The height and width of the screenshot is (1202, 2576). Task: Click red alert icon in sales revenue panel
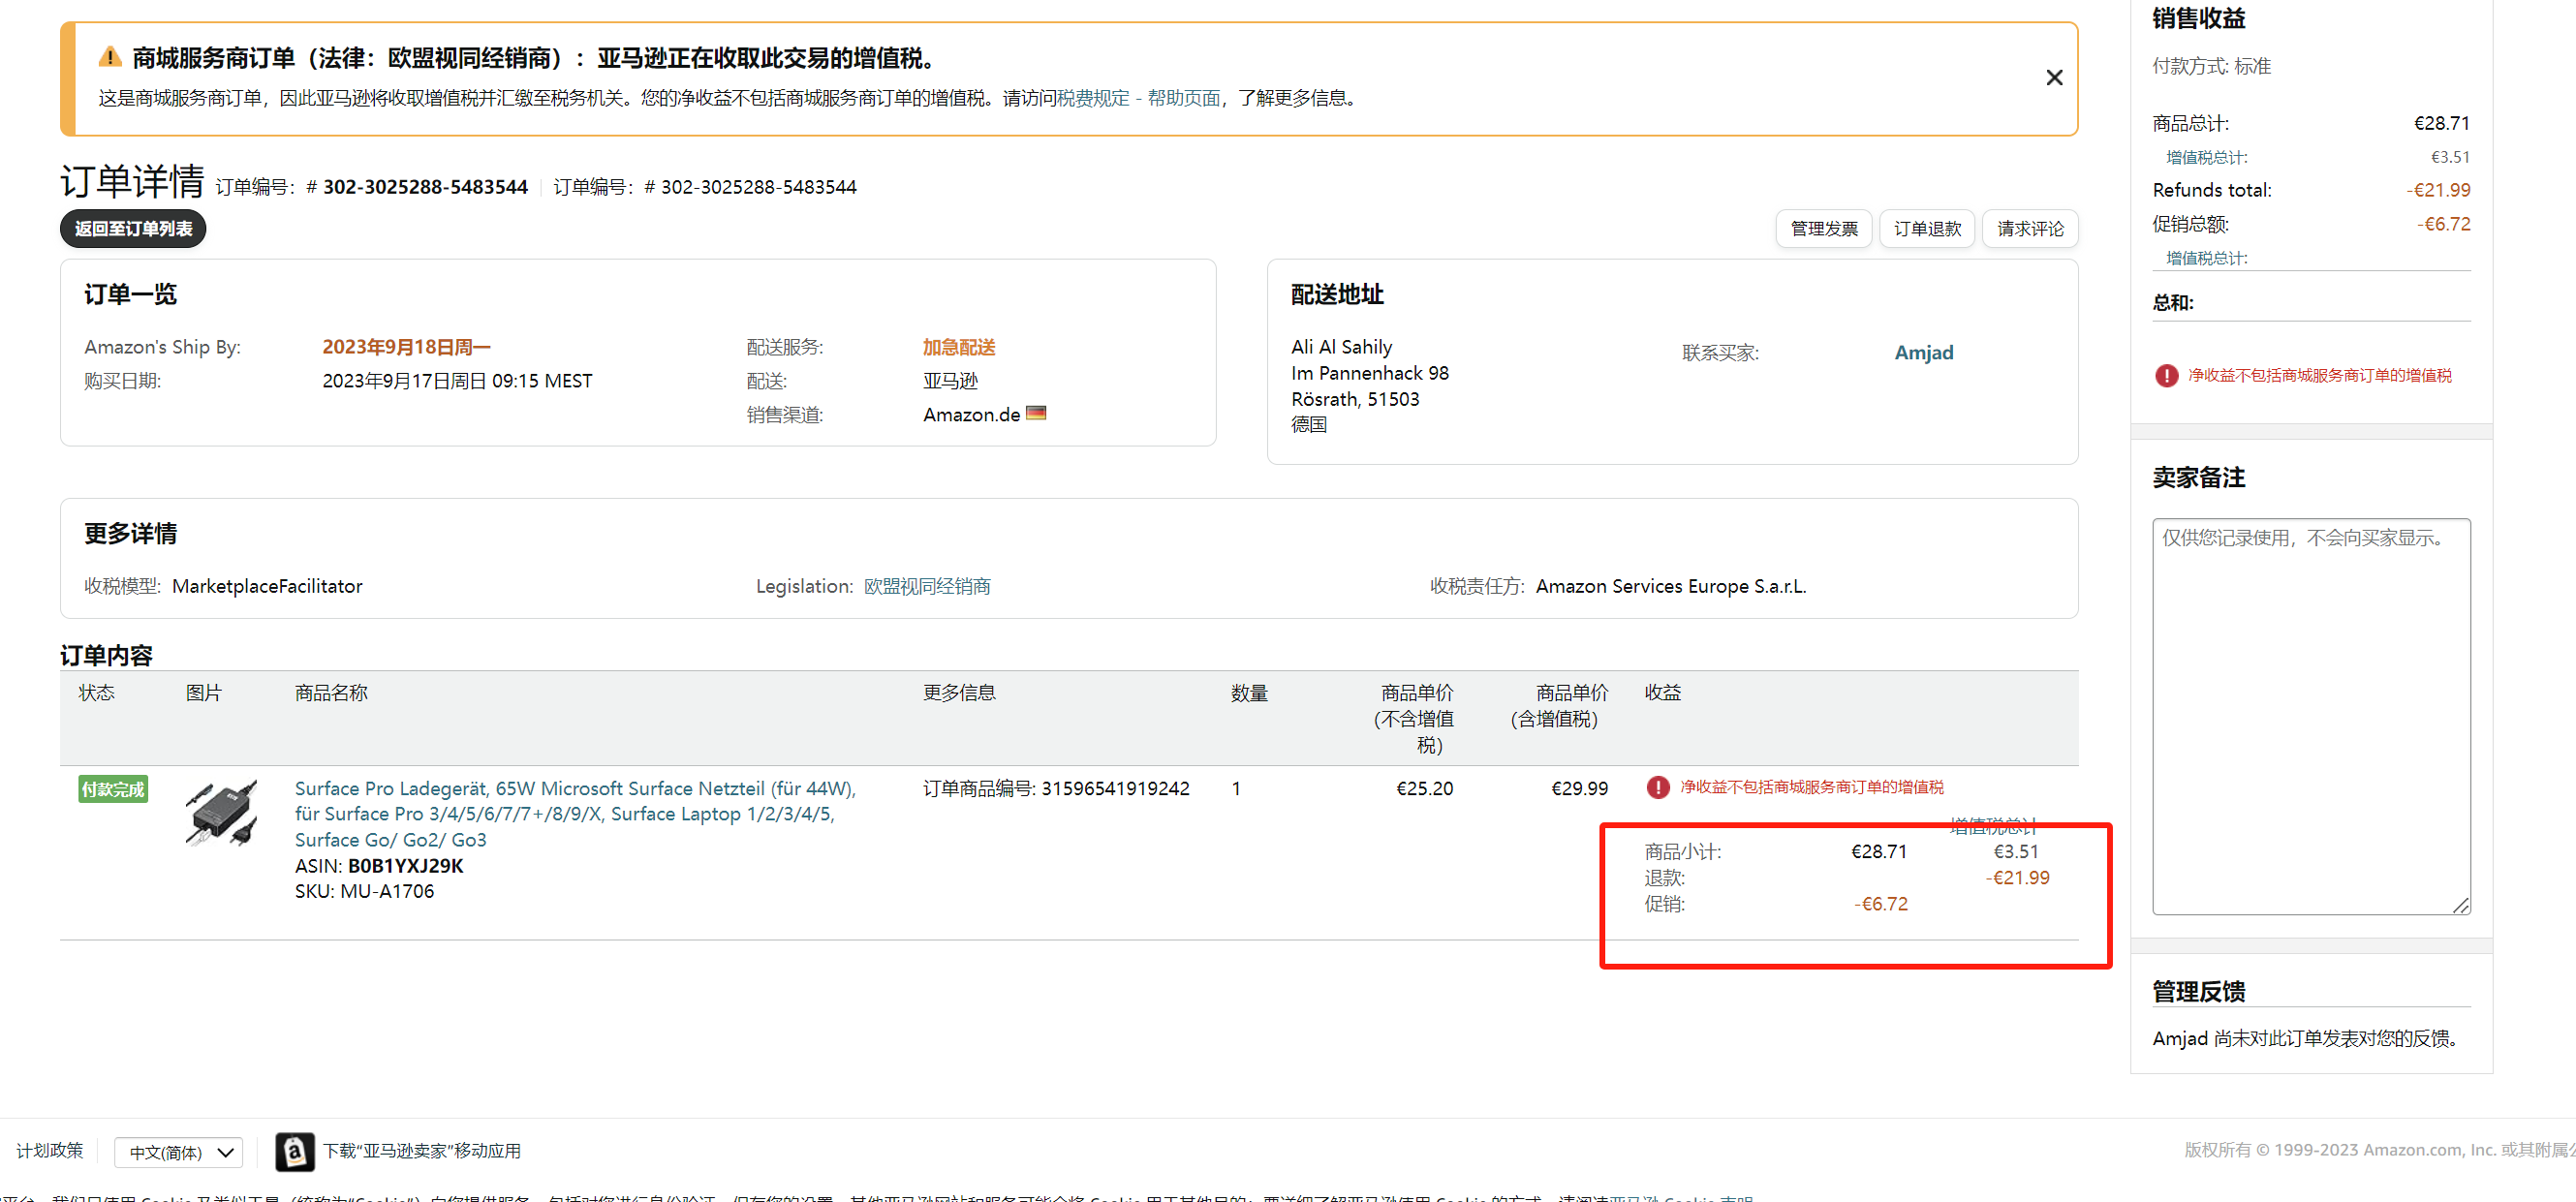(x=2166, y=375)
